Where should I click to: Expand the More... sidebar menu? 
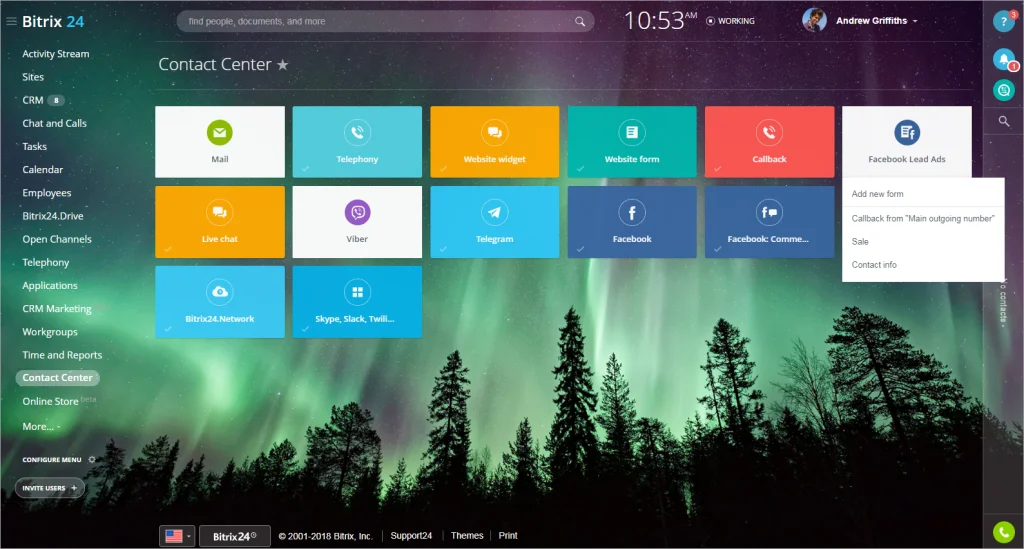pos(40,426)
